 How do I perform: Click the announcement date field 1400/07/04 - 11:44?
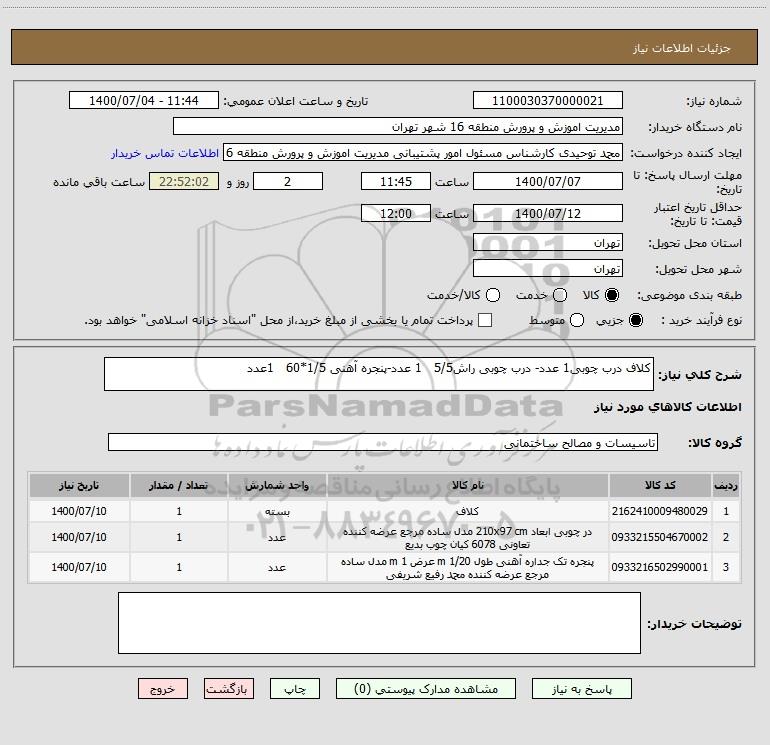tap(144, 101)
